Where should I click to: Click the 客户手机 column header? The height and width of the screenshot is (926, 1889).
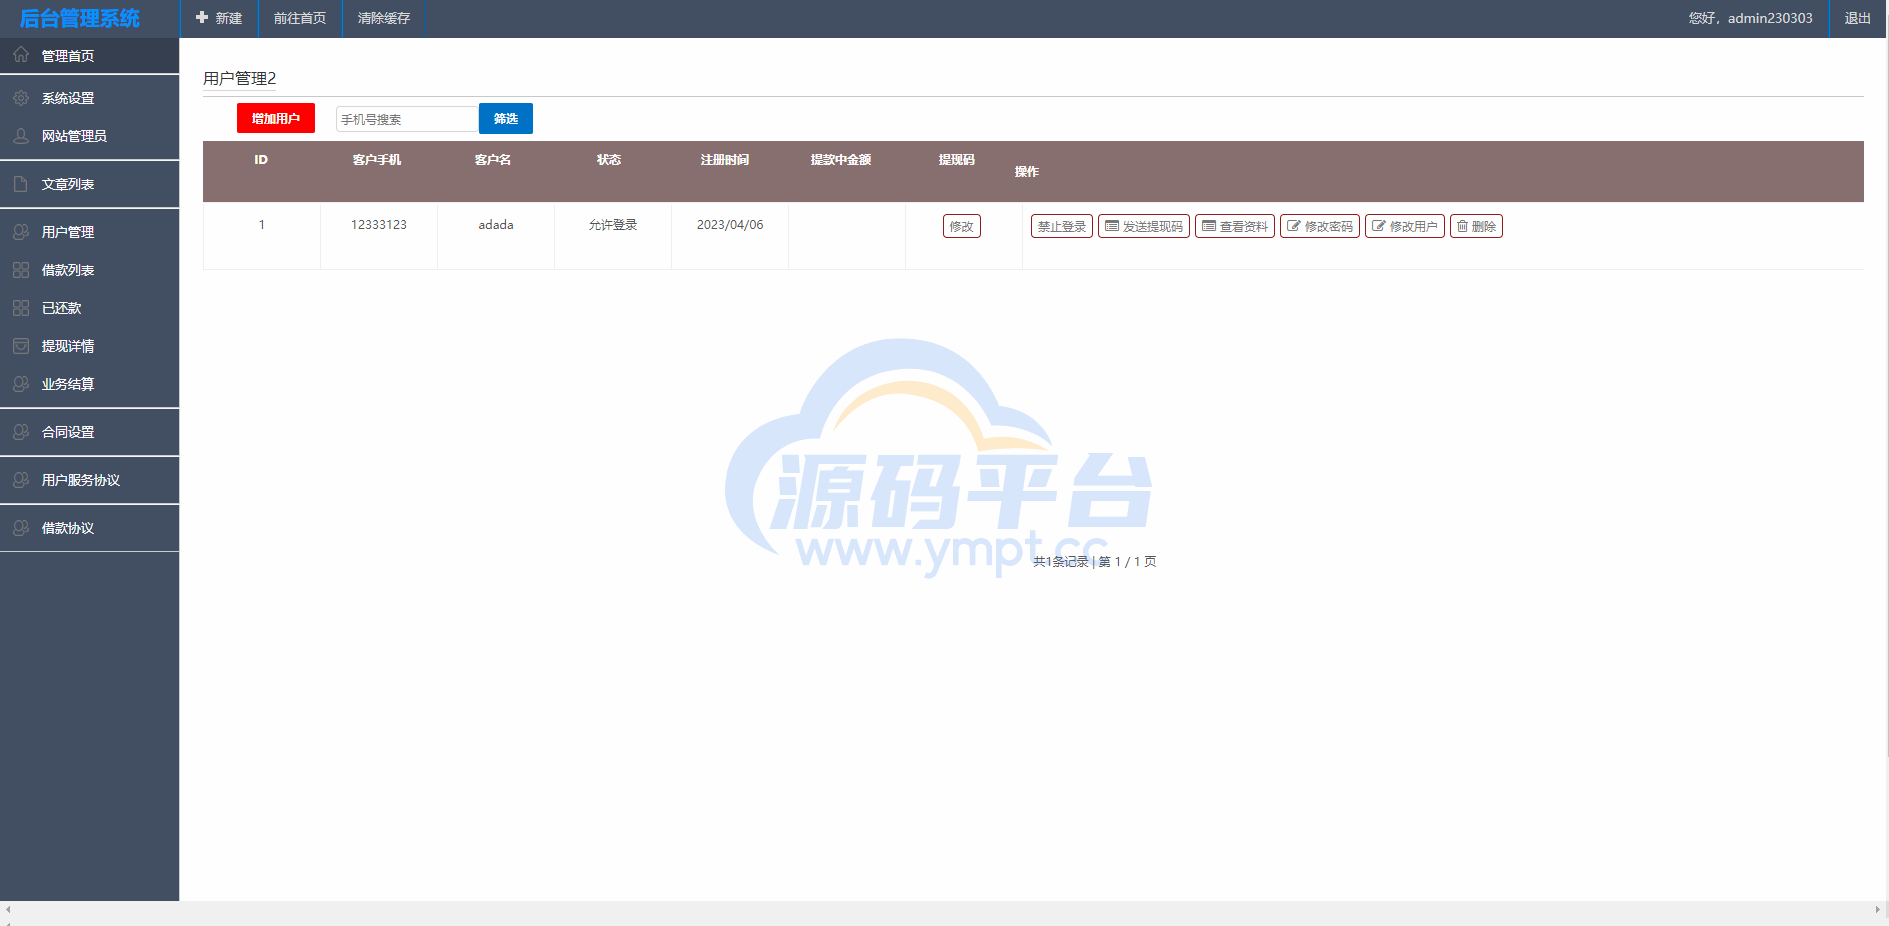[x=377, y=160]
